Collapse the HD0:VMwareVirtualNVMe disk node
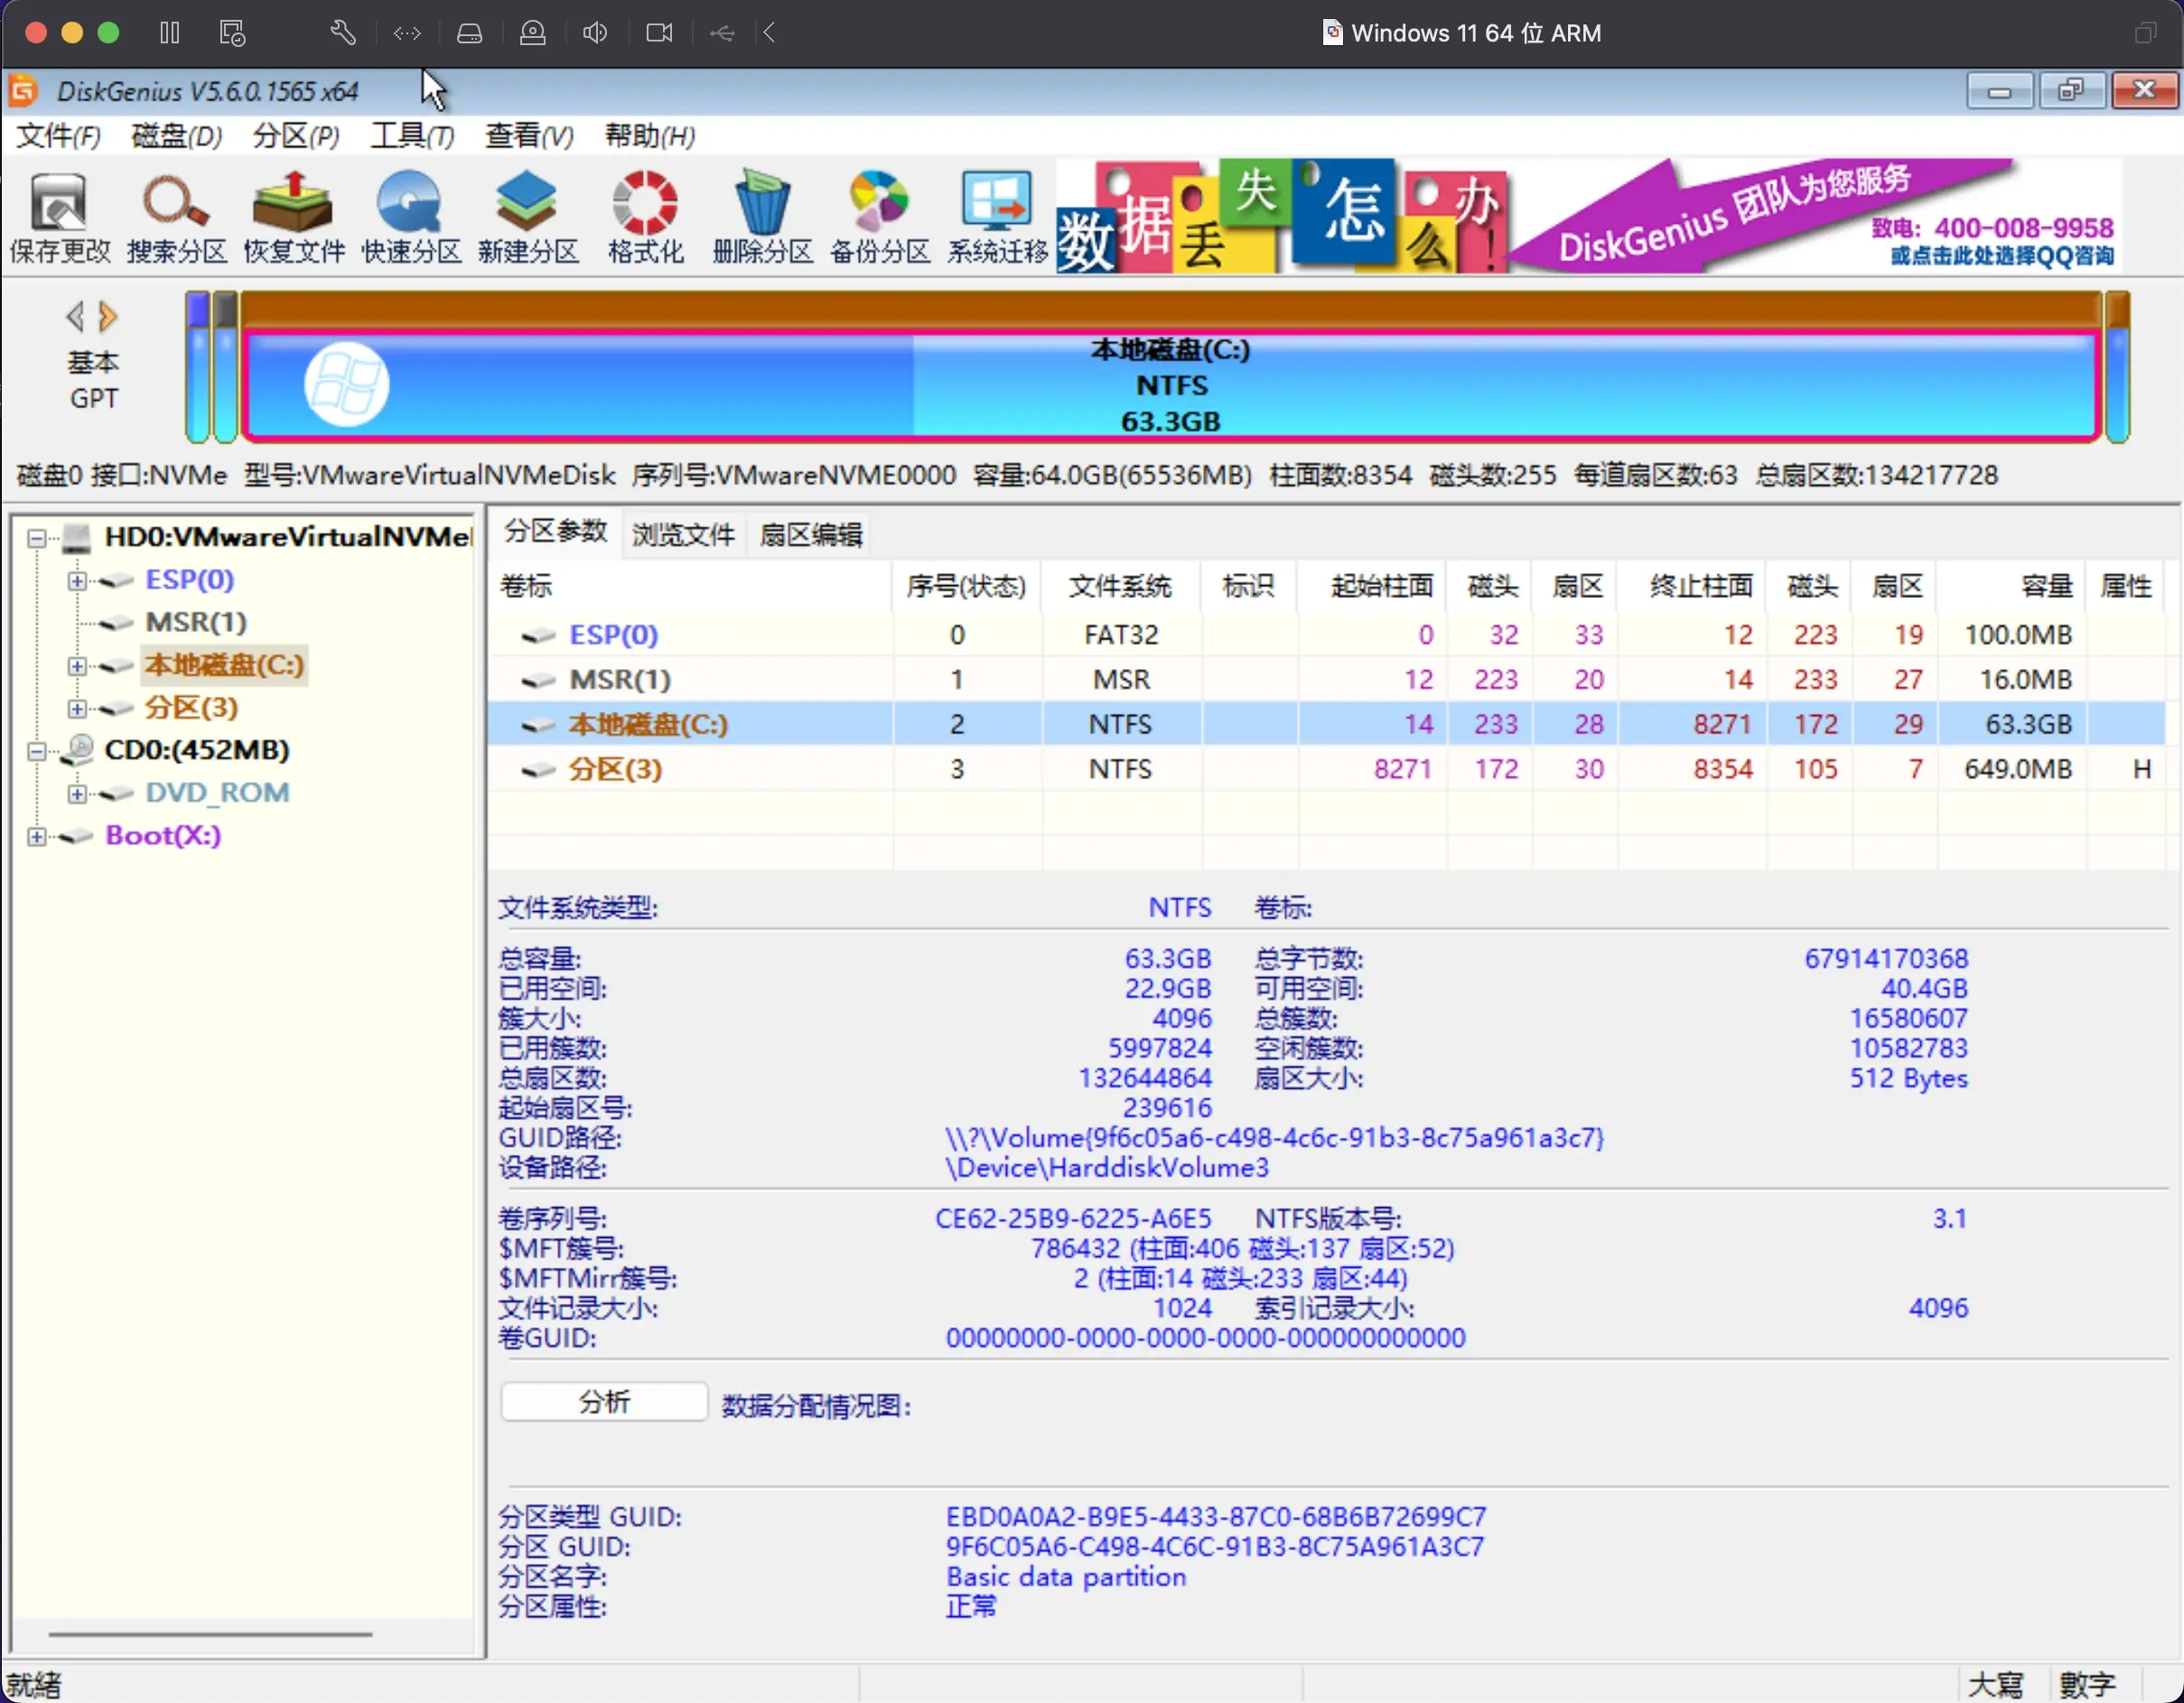This screenshot has width=2184, height=1703. (x=35, y=537)
